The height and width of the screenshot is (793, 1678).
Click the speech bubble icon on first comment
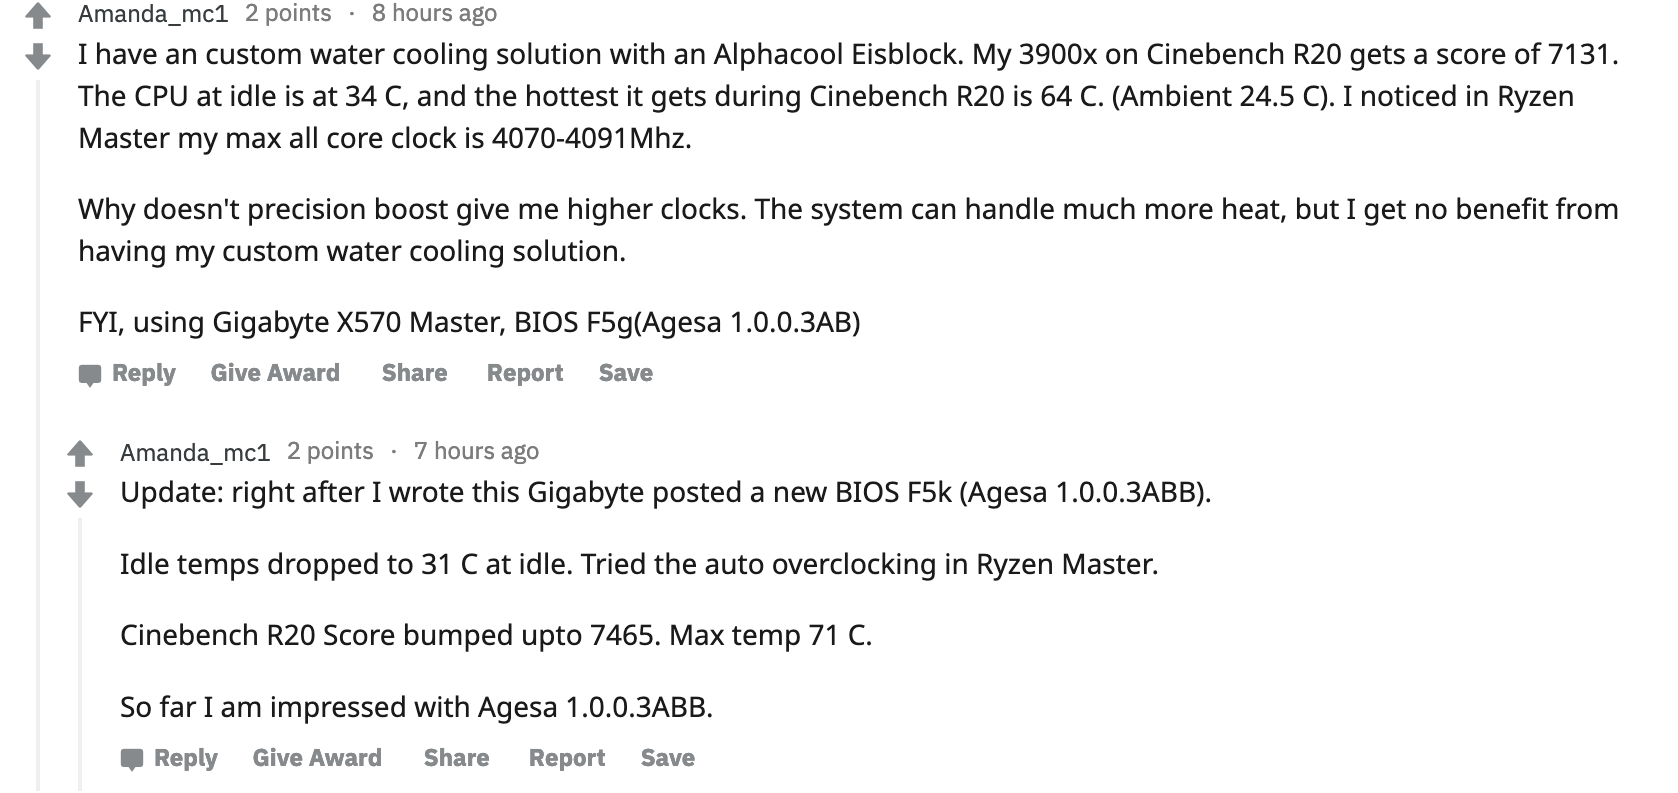[x=90, y=374]
